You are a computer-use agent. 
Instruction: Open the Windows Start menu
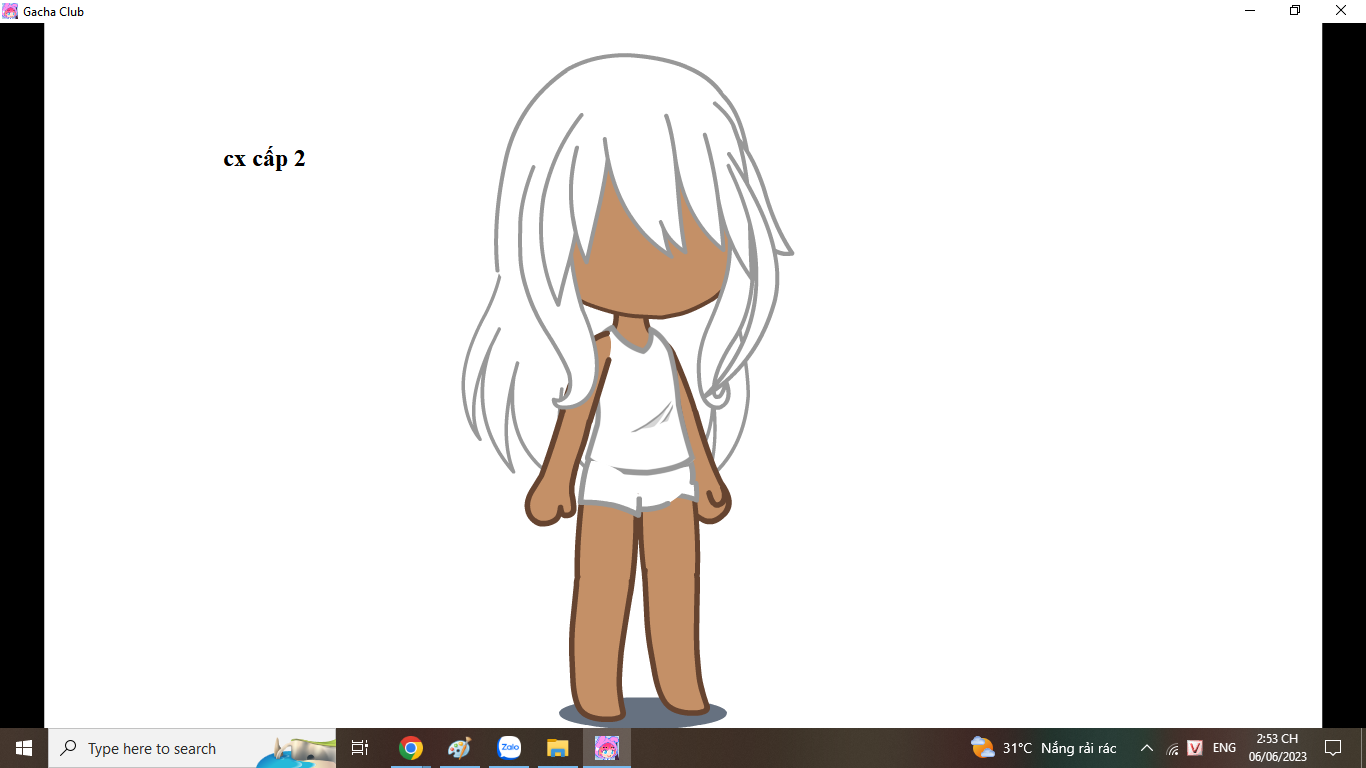click(x=24, y=748)
